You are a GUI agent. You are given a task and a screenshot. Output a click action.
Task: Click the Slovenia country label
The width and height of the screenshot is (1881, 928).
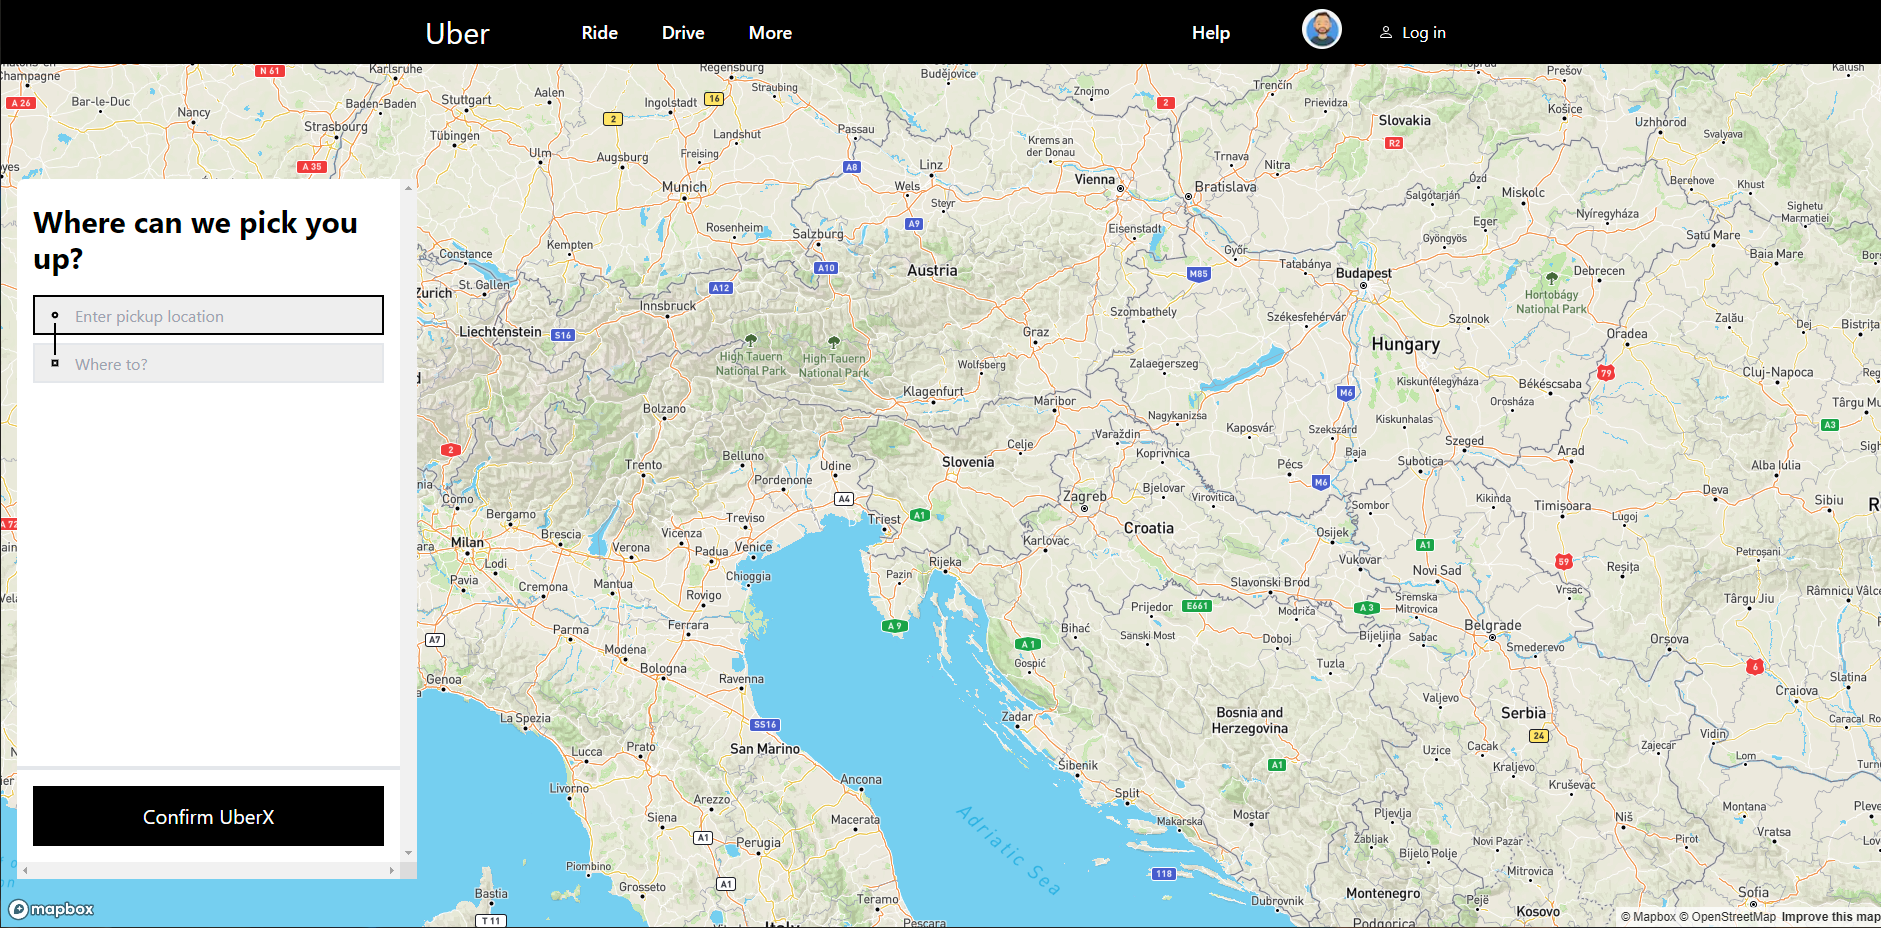(968, 462)
